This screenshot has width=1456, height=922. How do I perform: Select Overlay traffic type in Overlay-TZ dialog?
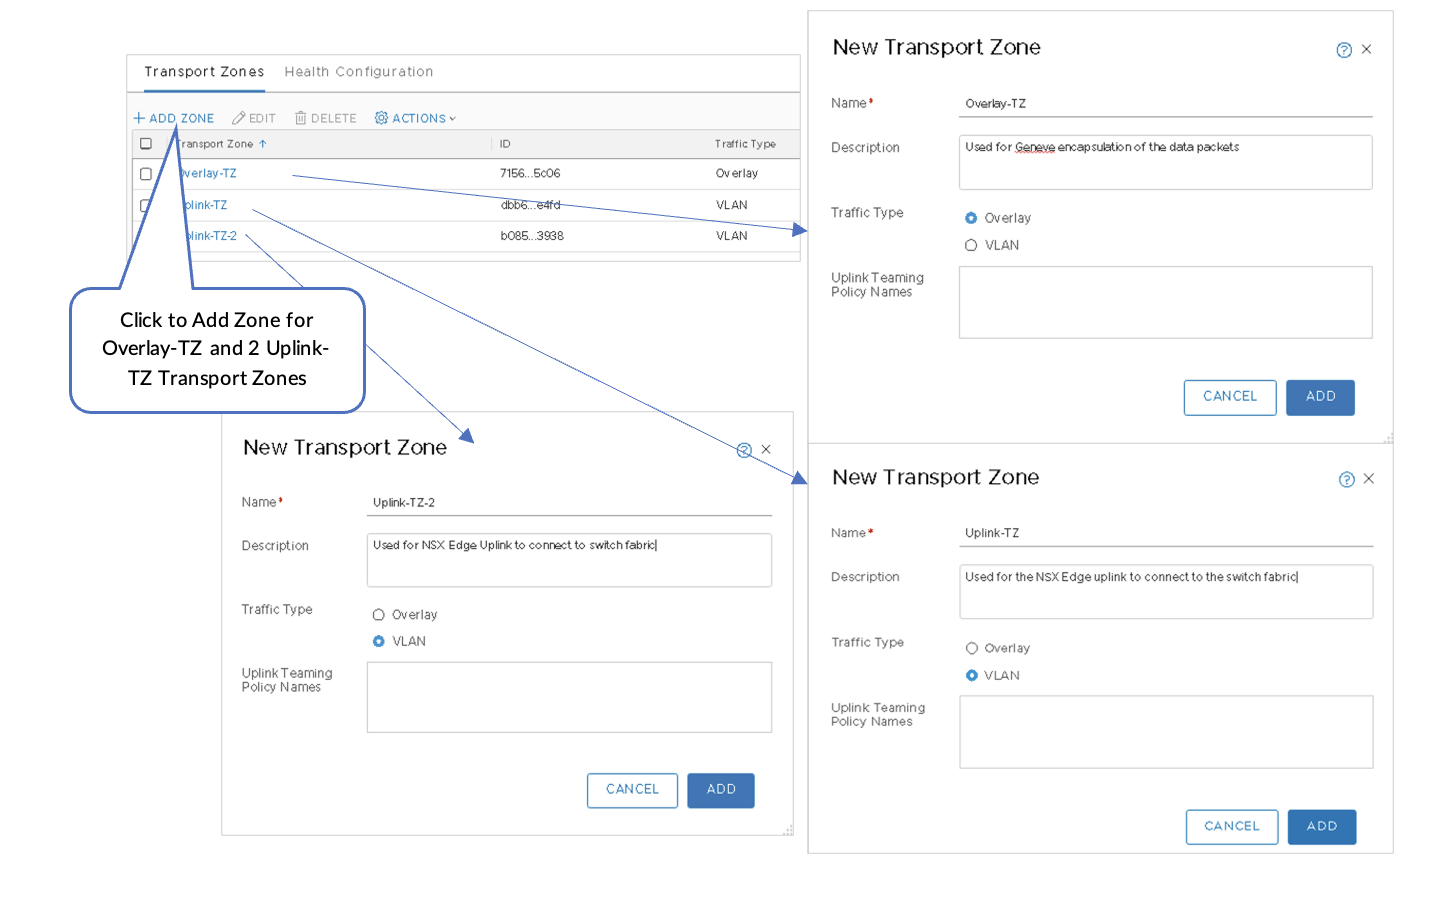click(x=971, y=218)
